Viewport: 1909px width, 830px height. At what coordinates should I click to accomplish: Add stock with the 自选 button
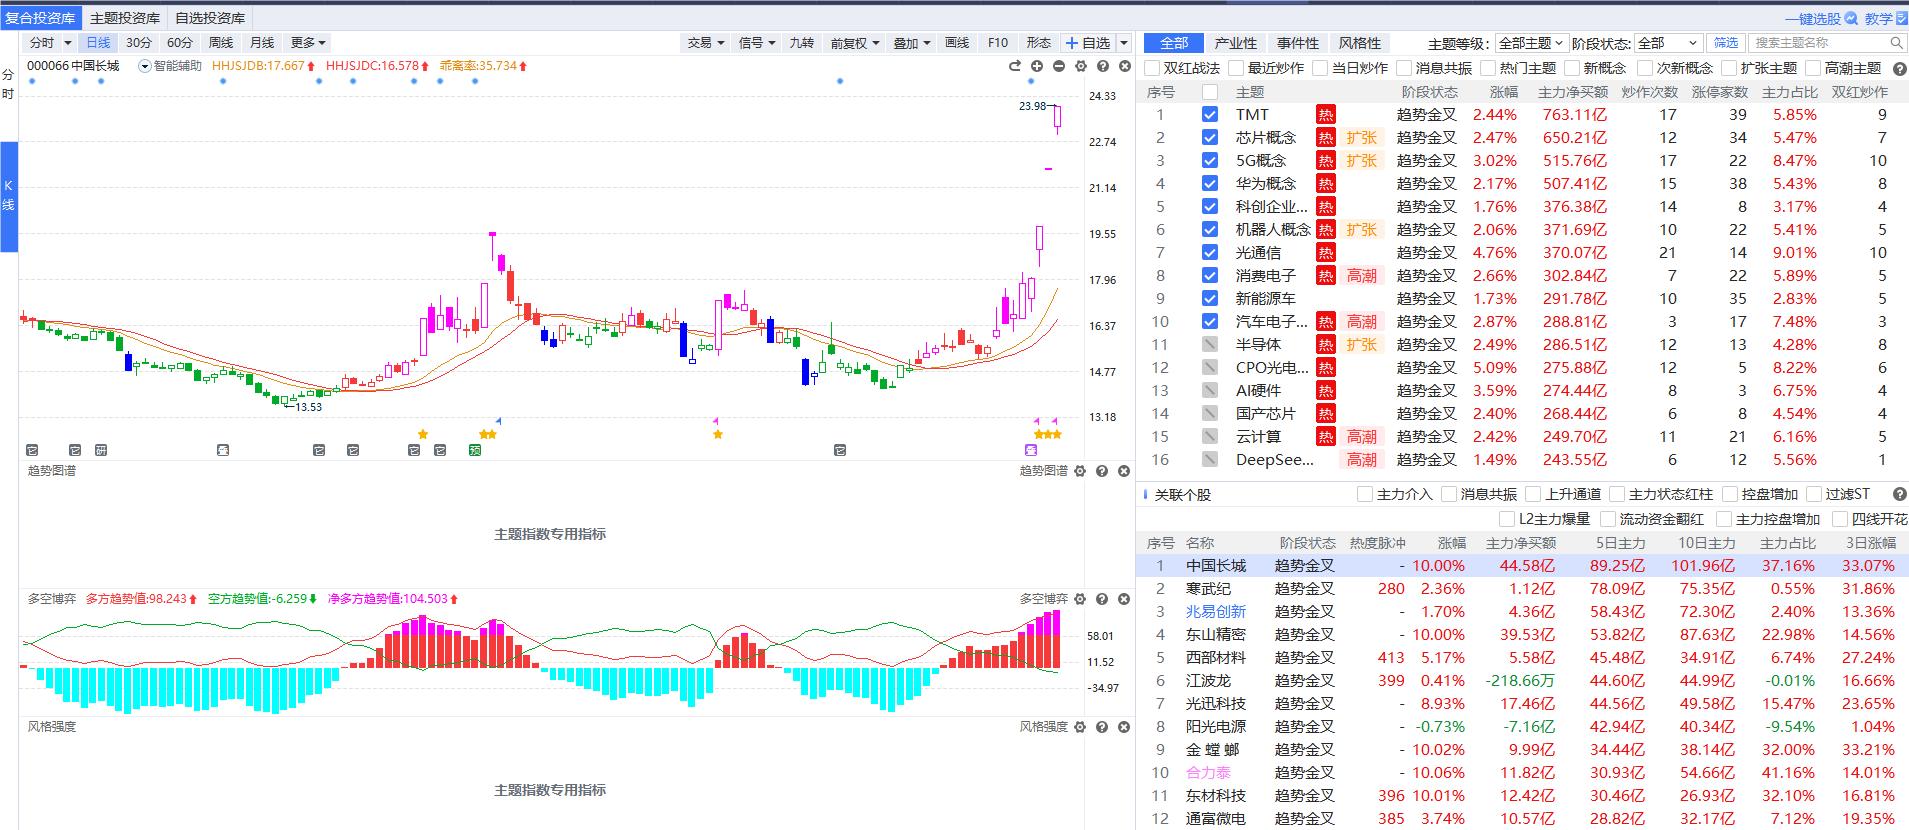[1088, 43]
